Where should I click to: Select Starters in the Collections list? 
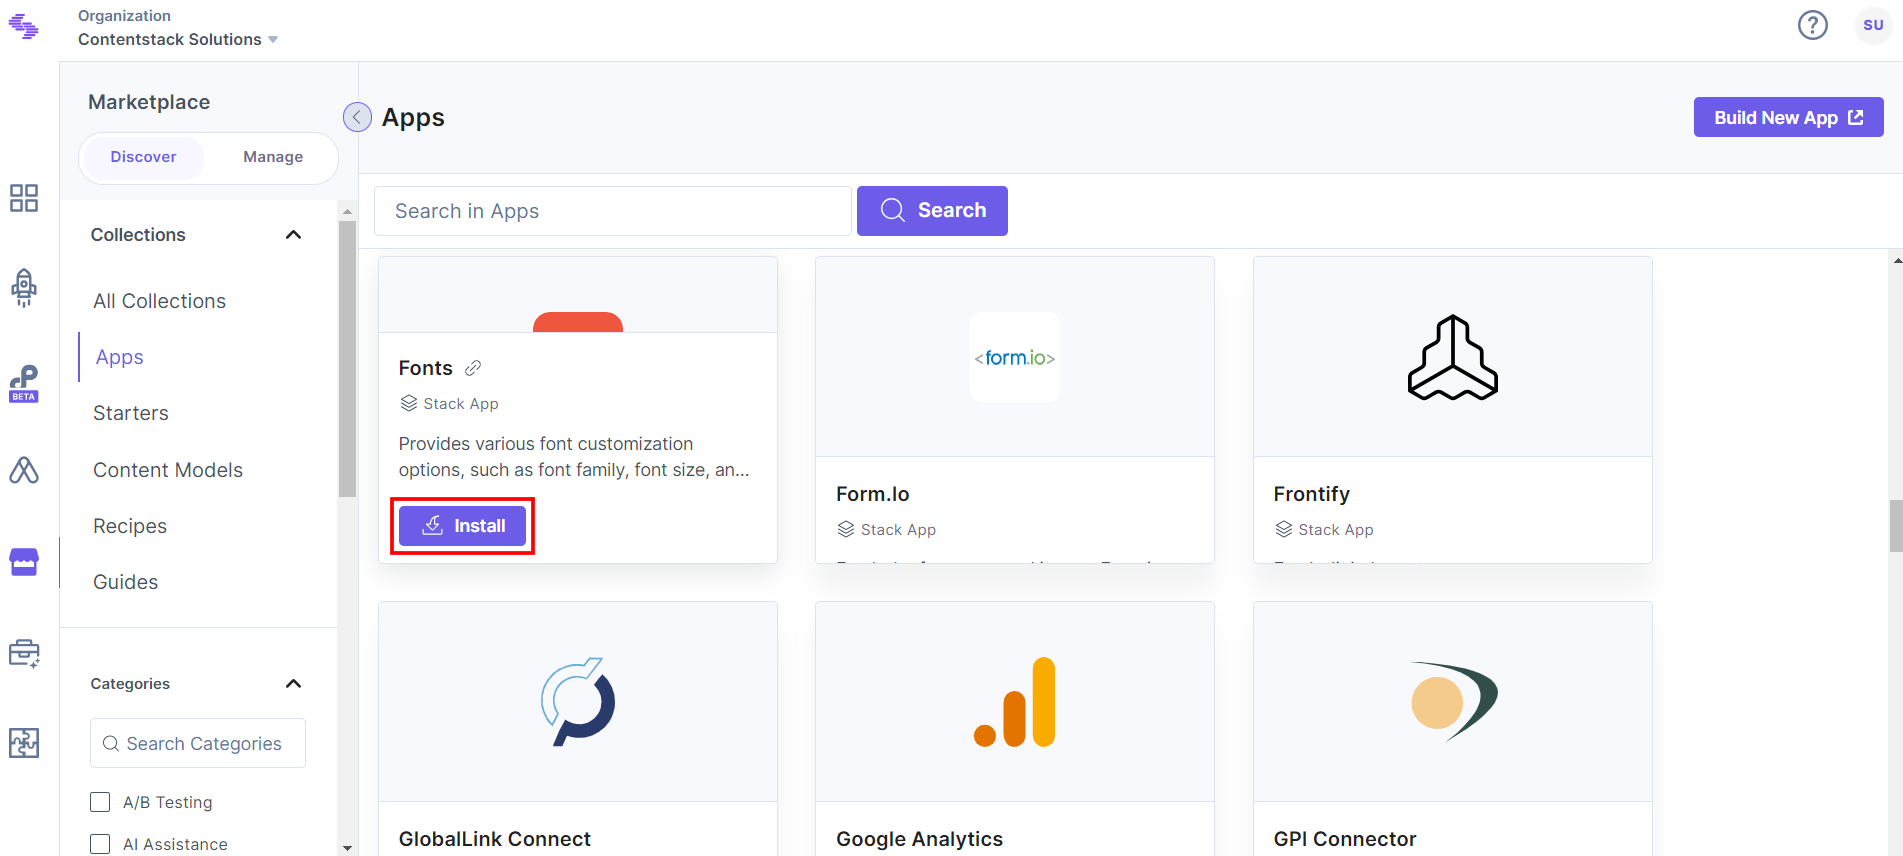131,413
